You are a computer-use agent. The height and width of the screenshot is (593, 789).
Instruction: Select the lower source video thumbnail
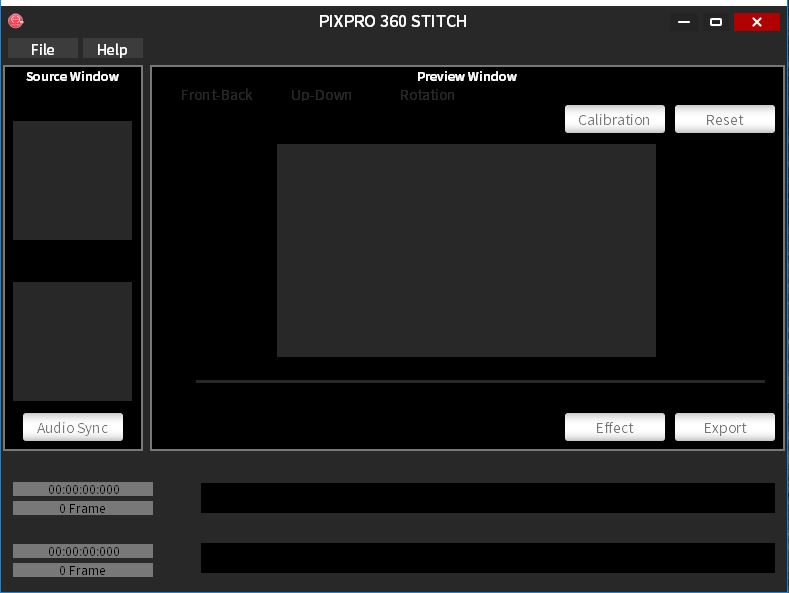tap(73, 341)
